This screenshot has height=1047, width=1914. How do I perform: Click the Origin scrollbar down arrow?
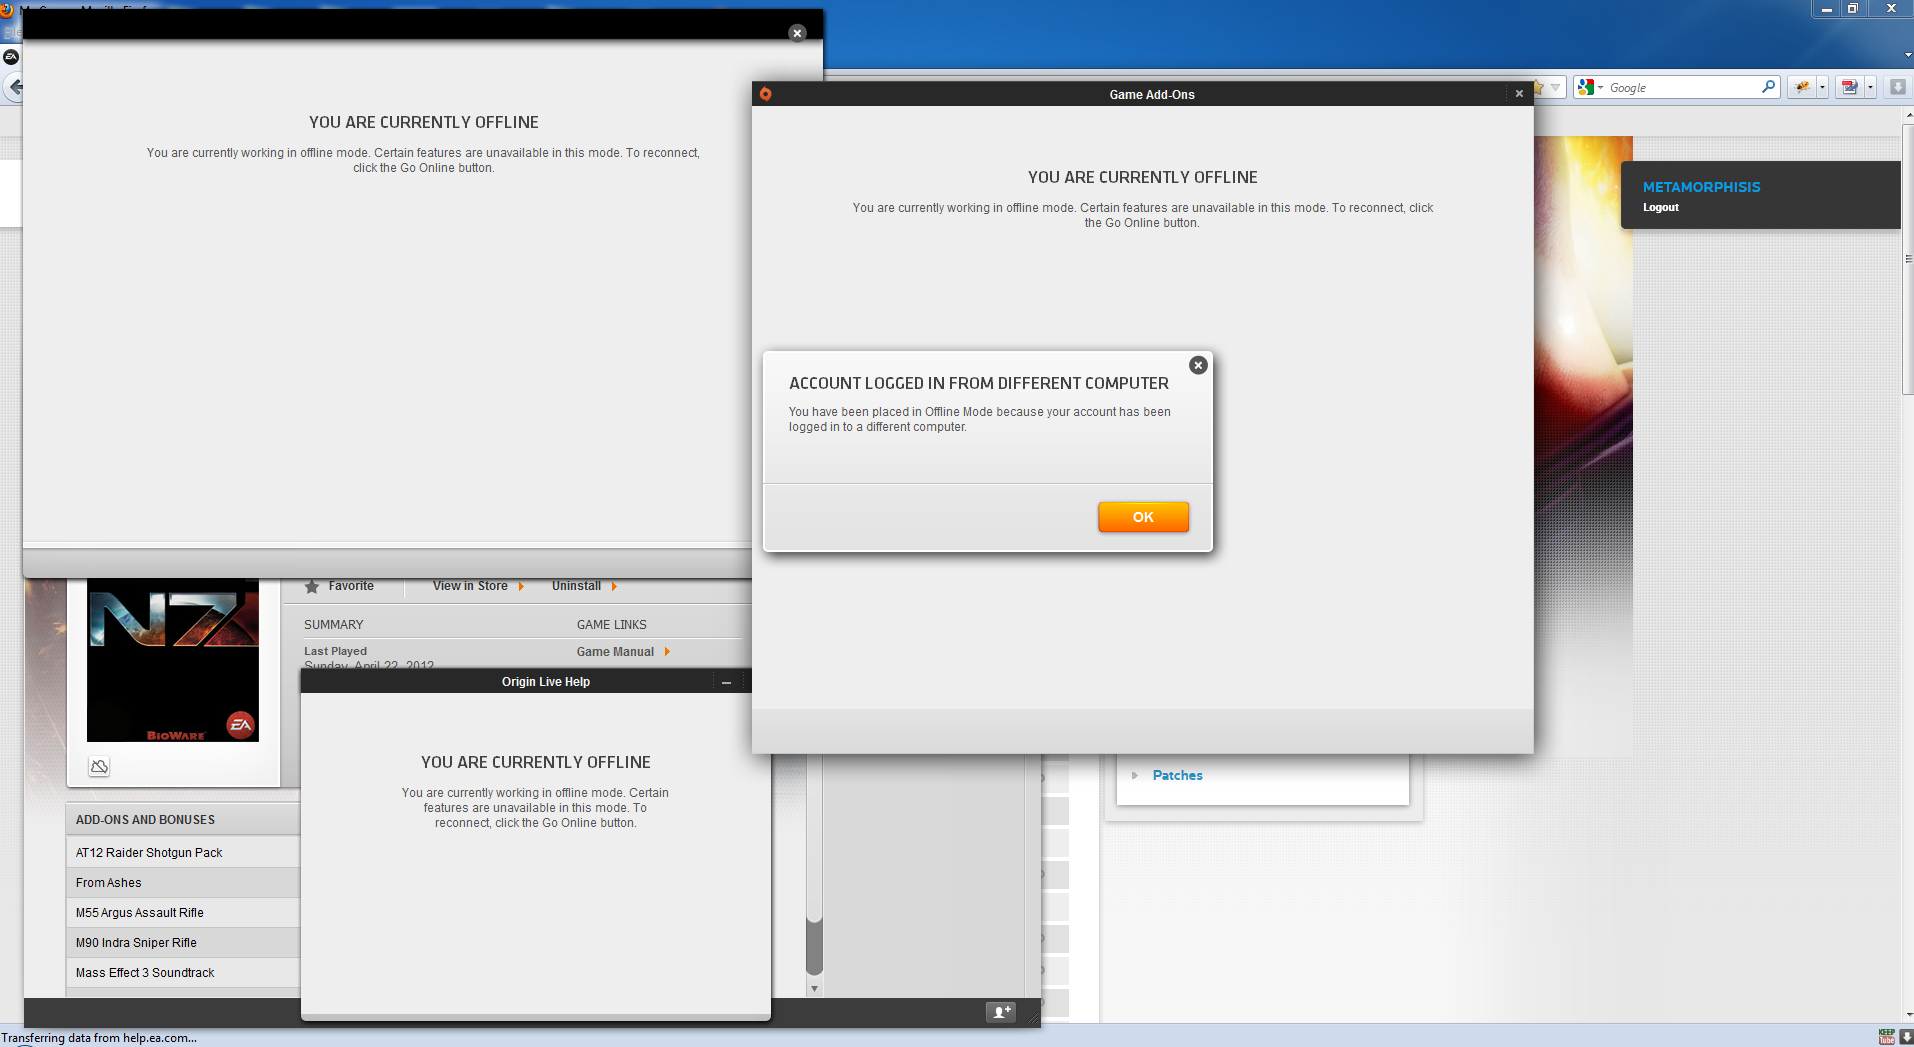[x=814, y=989]
